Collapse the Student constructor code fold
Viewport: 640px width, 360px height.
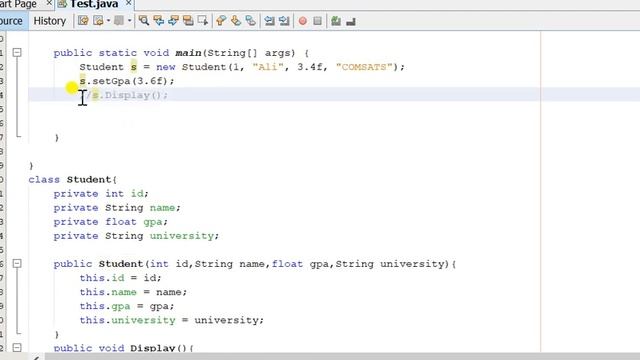(17, 264)
